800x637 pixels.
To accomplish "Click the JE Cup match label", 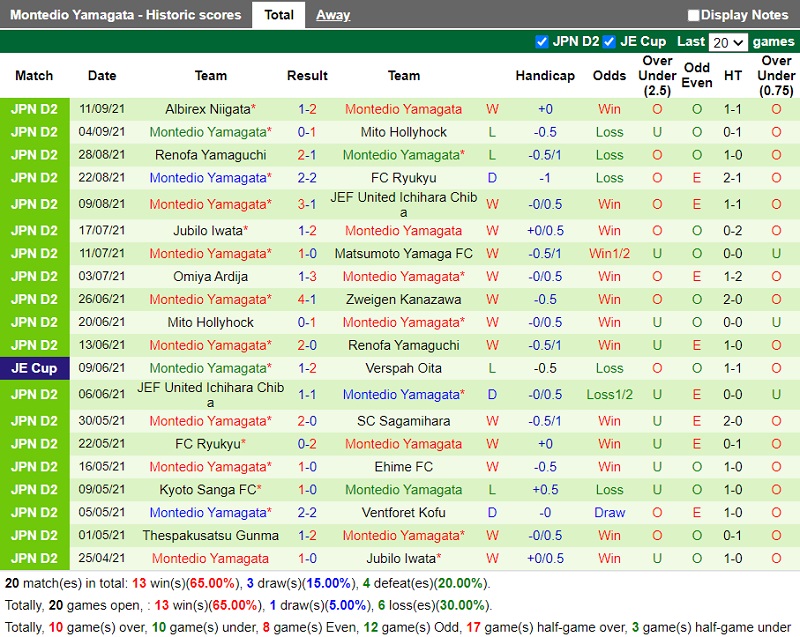I will click(x=35, y=368).
